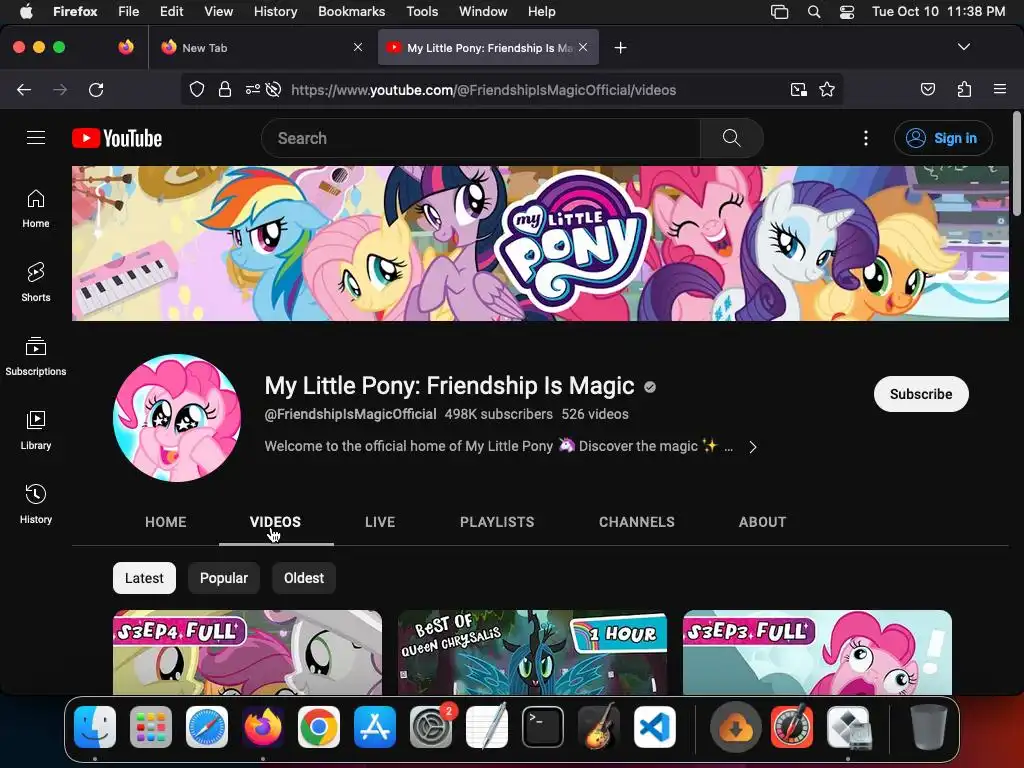Click the page vertical scrollbar

coord(1016,163)
